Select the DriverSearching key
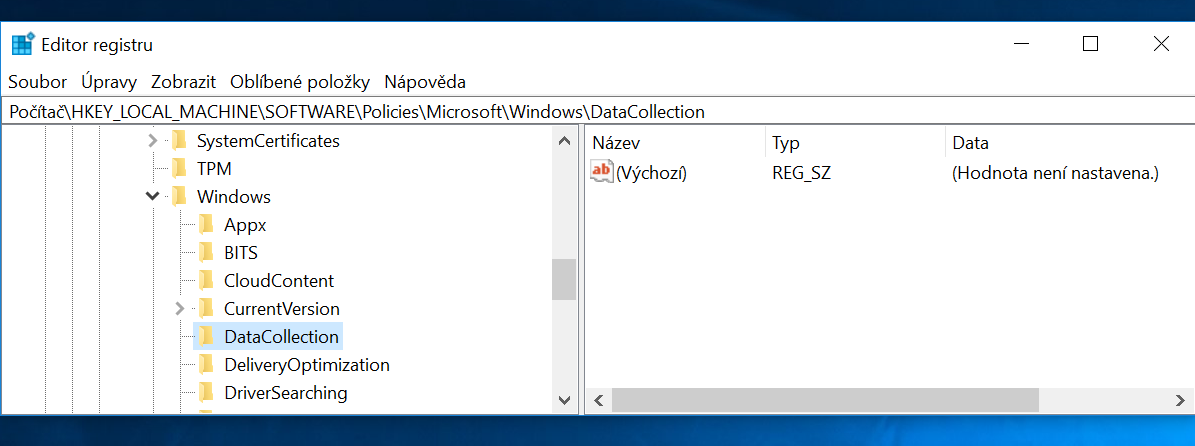 point(285,392)
